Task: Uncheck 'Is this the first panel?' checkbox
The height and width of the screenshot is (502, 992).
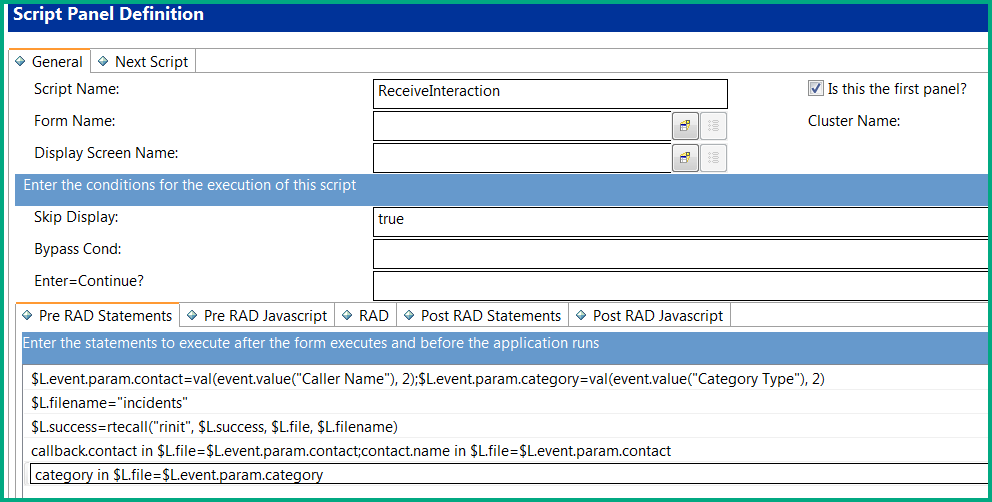Action: coord(815,89)
